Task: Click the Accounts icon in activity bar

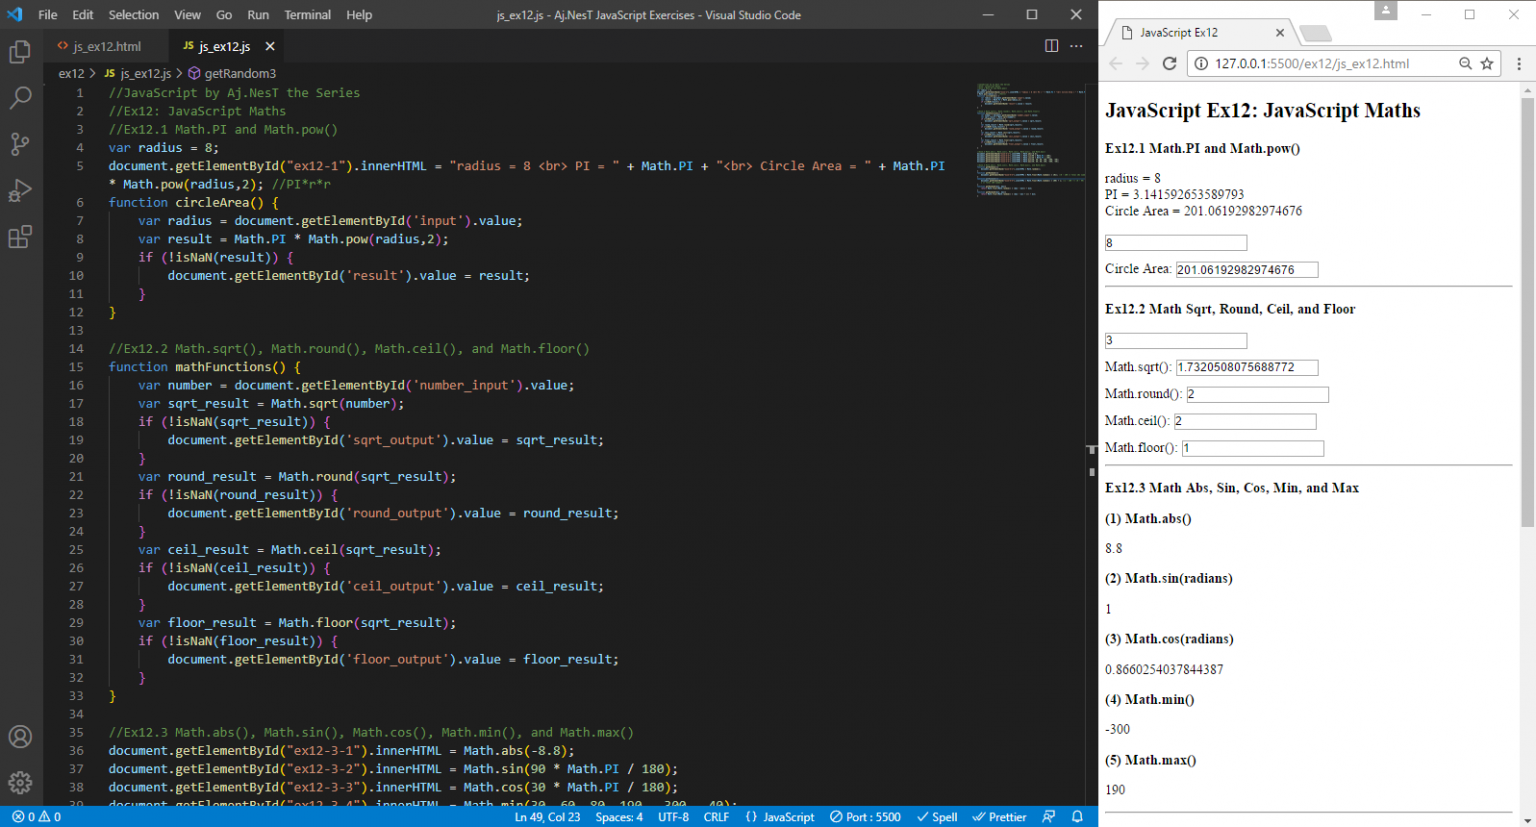Action: click(x=20, y=737)
